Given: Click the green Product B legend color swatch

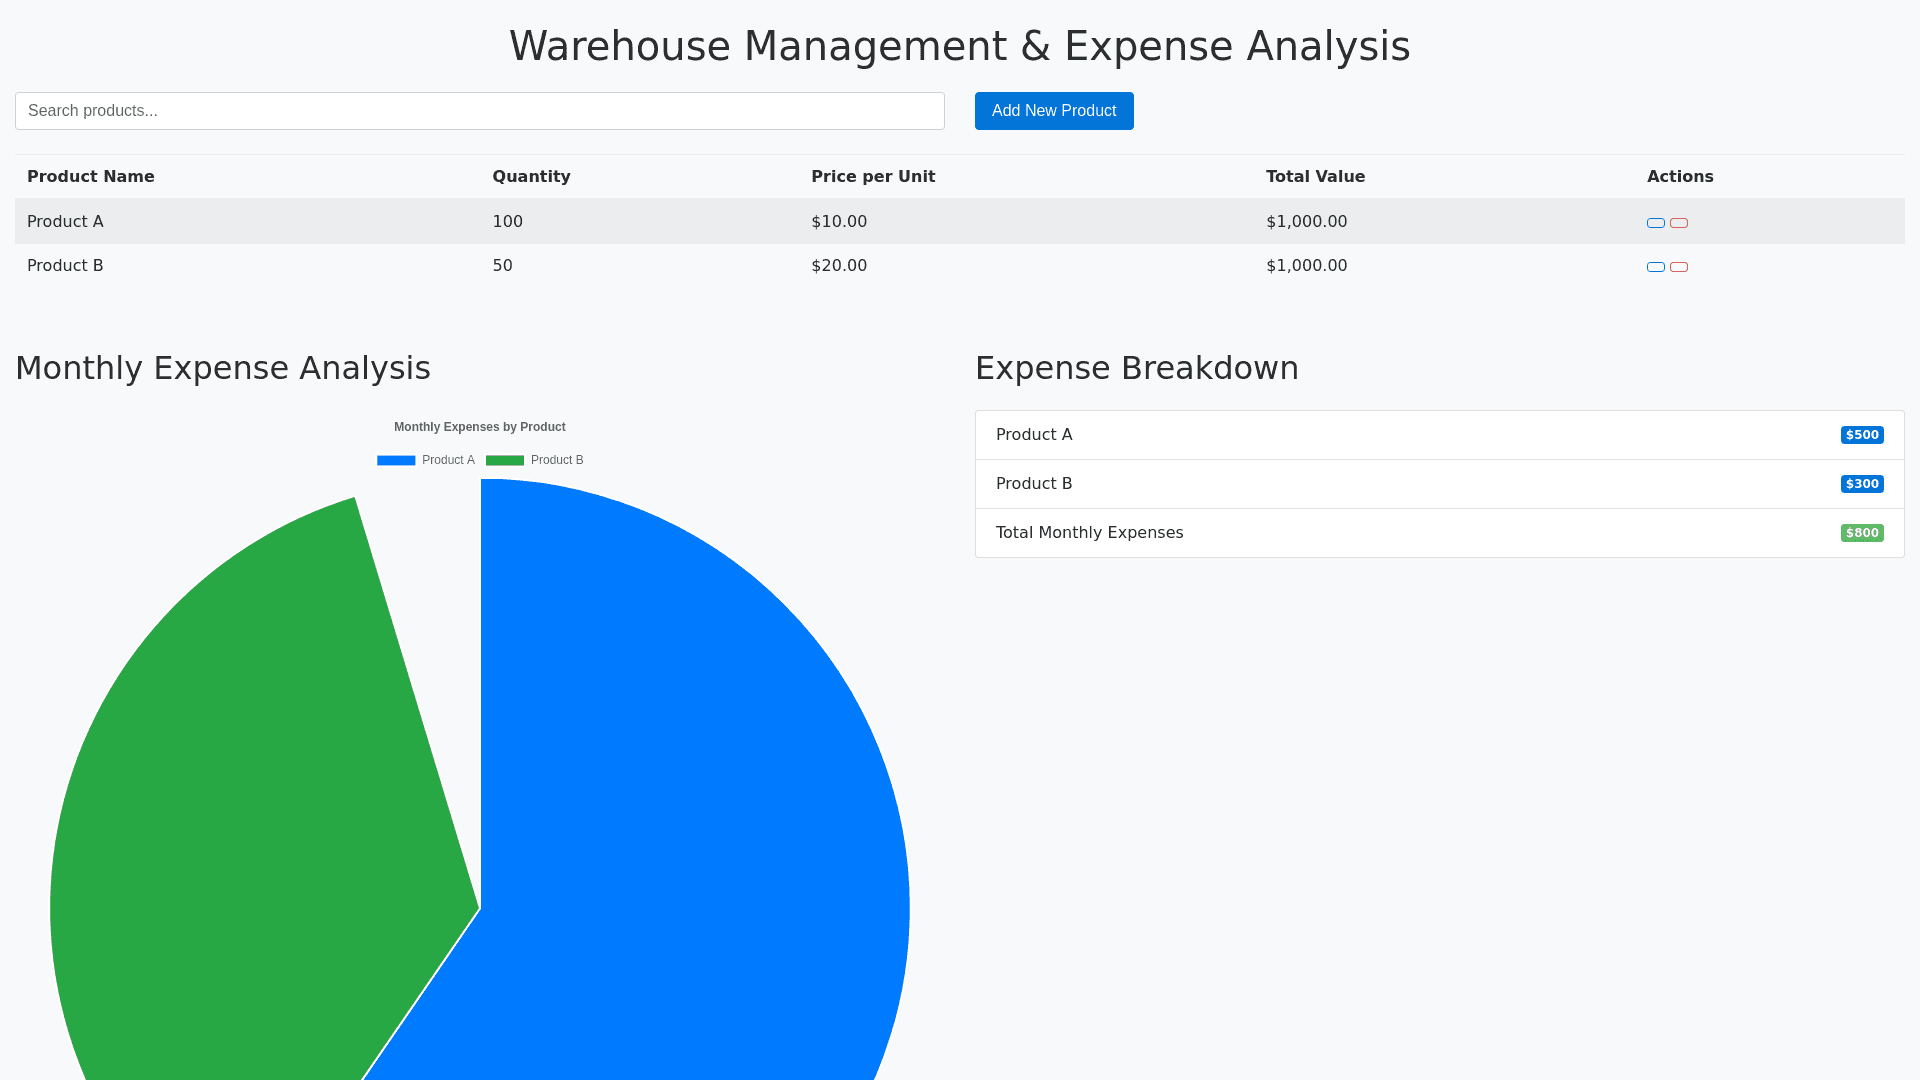Looking at the screenshot, I should (505, 460).
